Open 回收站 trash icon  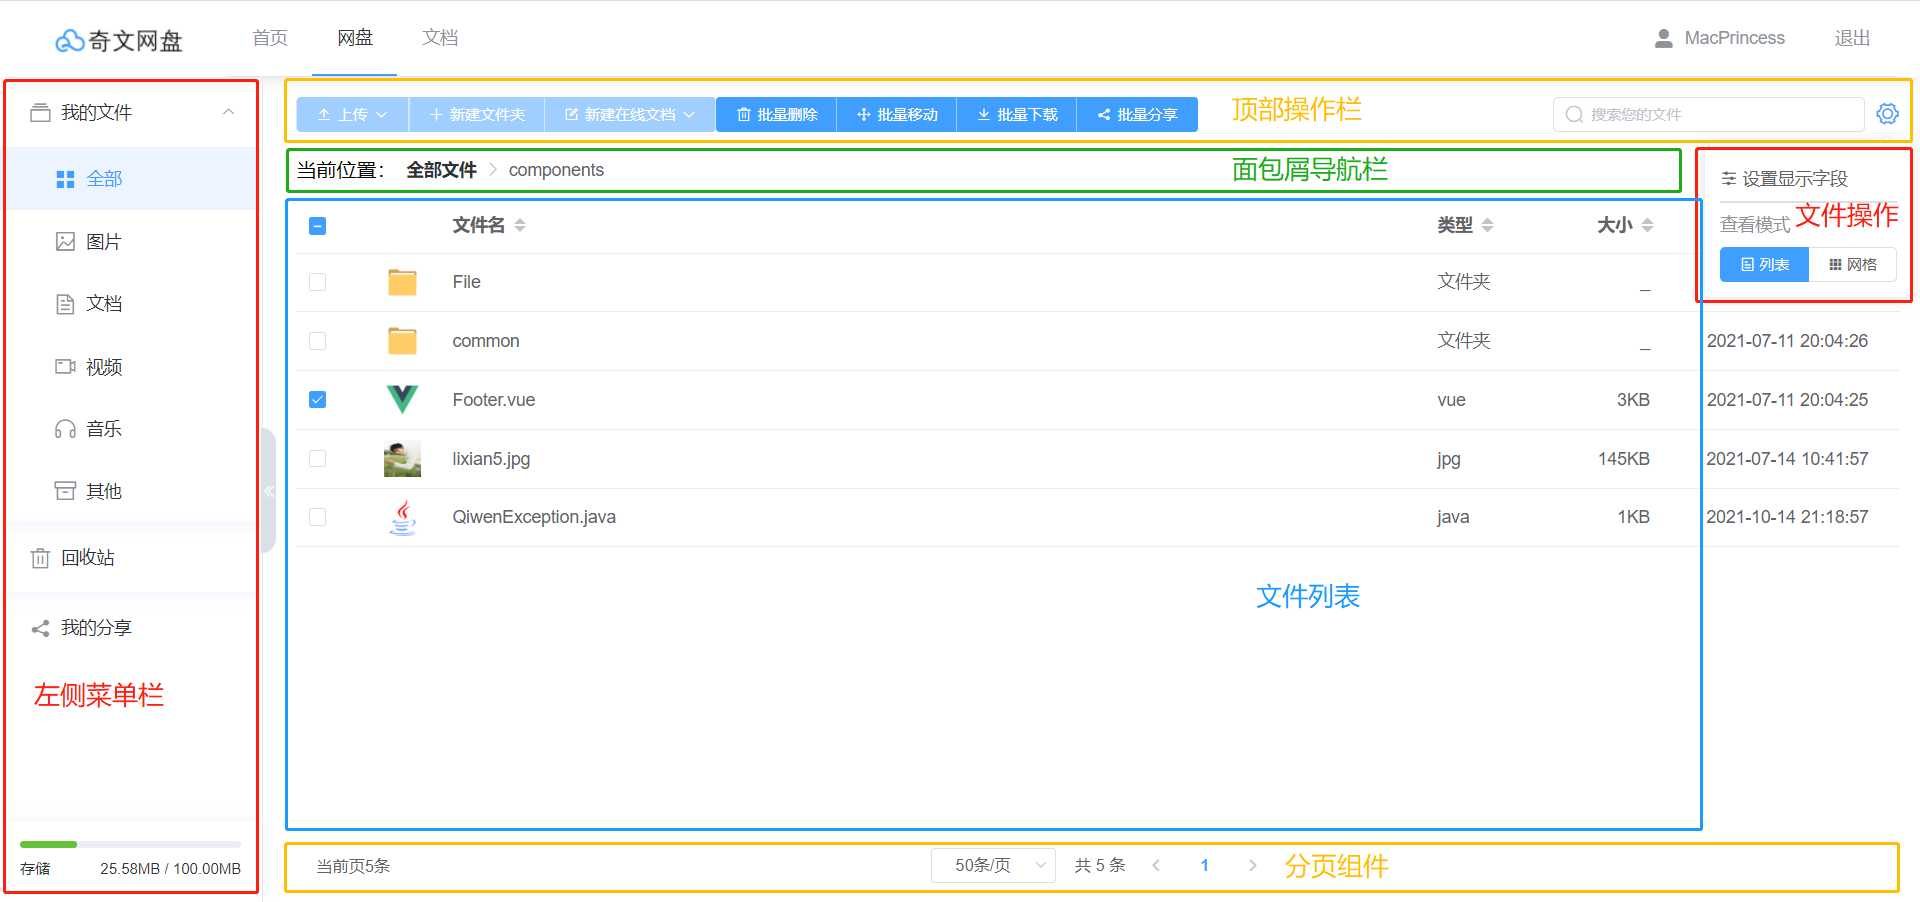coord(40,558)
